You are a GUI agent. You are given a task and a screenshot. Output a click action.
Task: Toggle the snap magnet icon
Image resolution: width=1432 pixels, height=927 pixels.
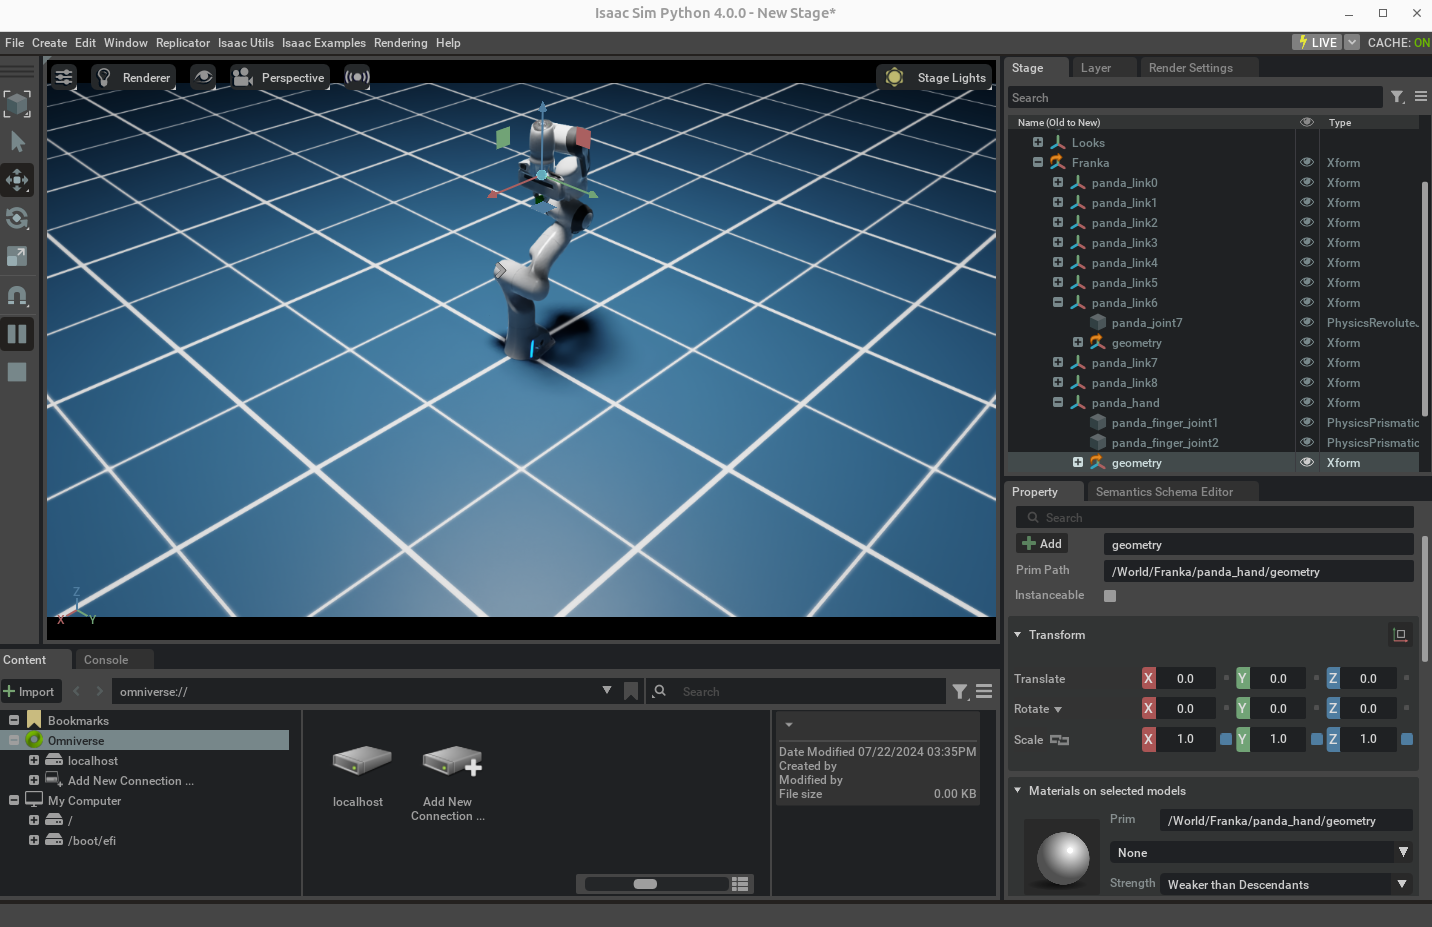click(x=17, y=295)
